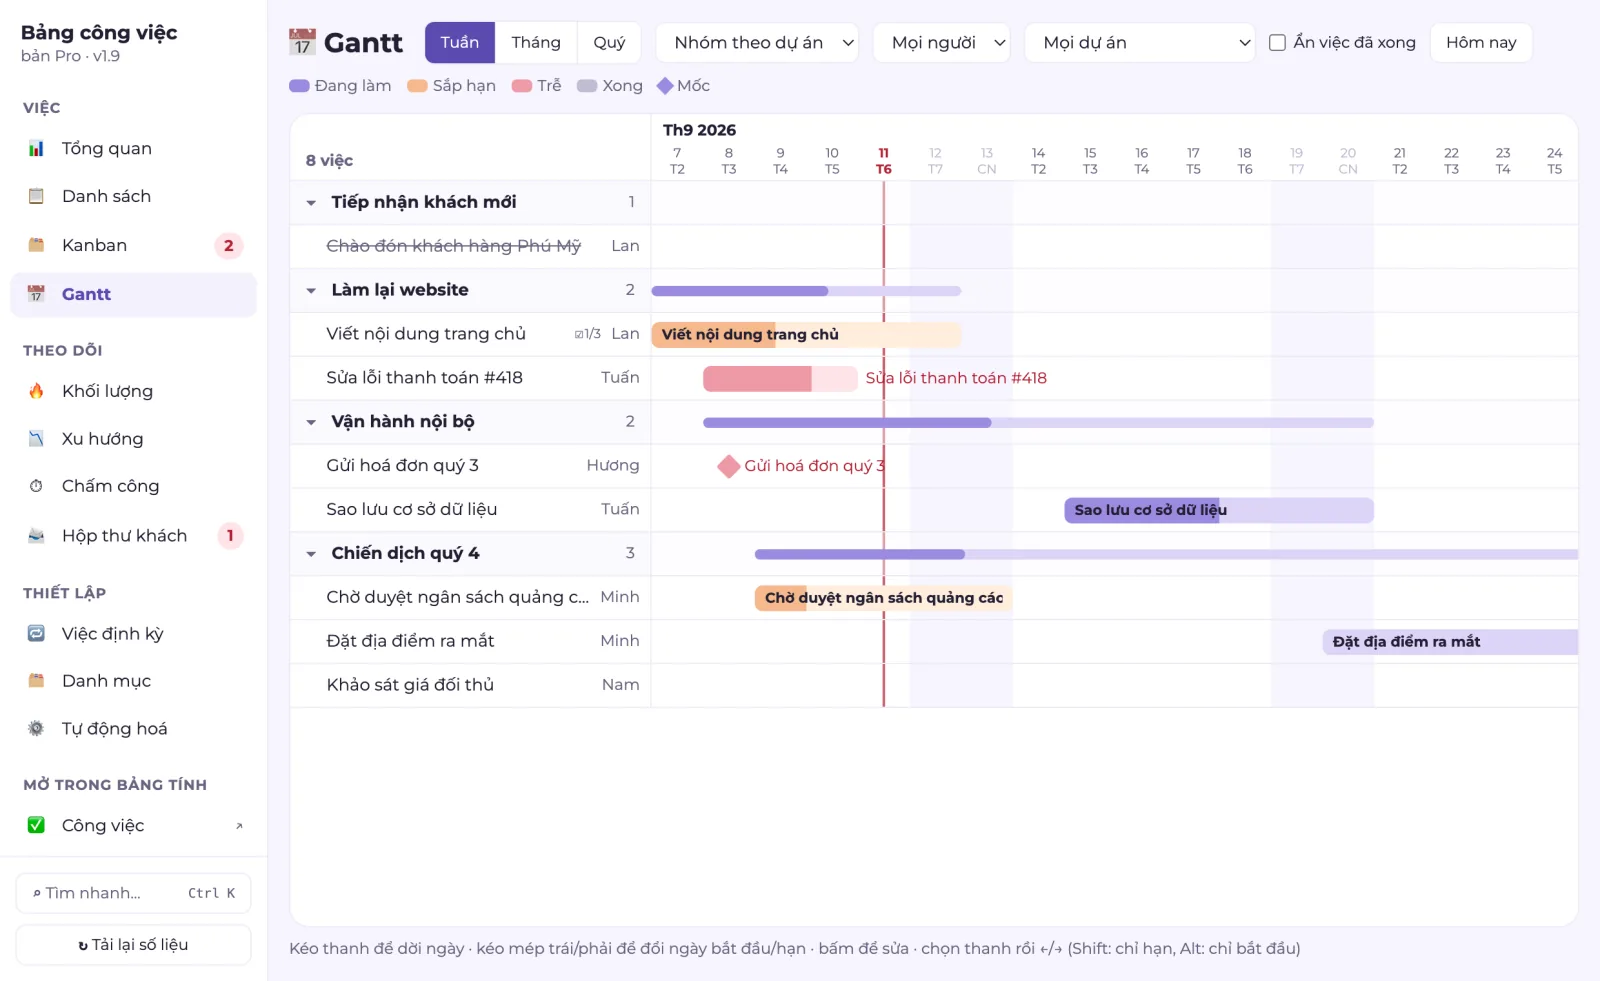The image size is (1600, 981).
Task: Open task Chào đón khách hàng Phú Mỹ
Action: click(x=453, y=246)
